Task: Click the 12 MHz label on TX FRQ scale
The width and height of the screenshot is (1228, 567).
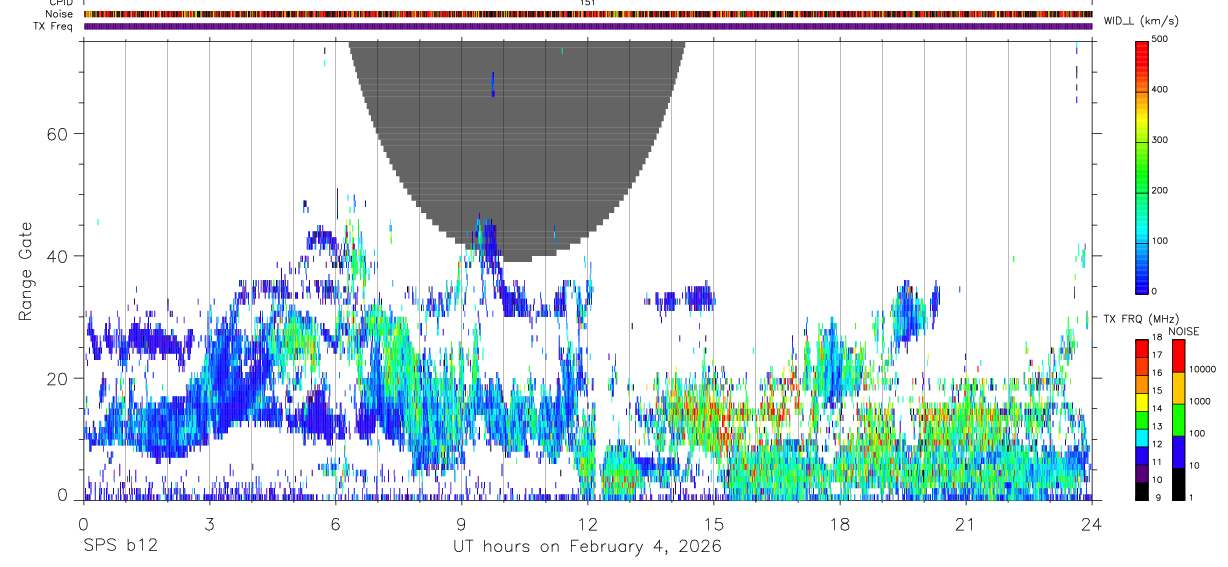Action: [x=1156, y=444]
